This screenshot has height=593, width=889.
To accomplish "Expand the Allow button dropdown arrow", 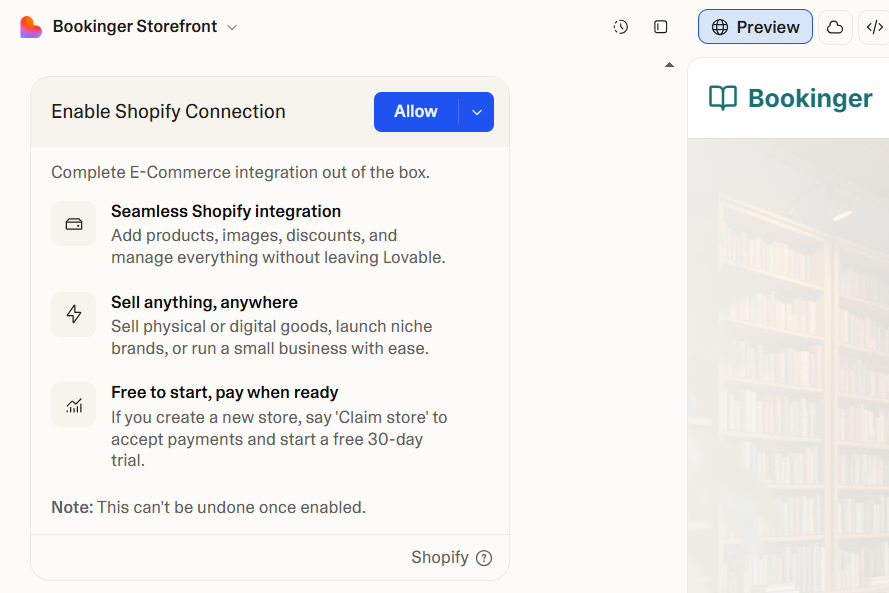I will pos(477,111).
